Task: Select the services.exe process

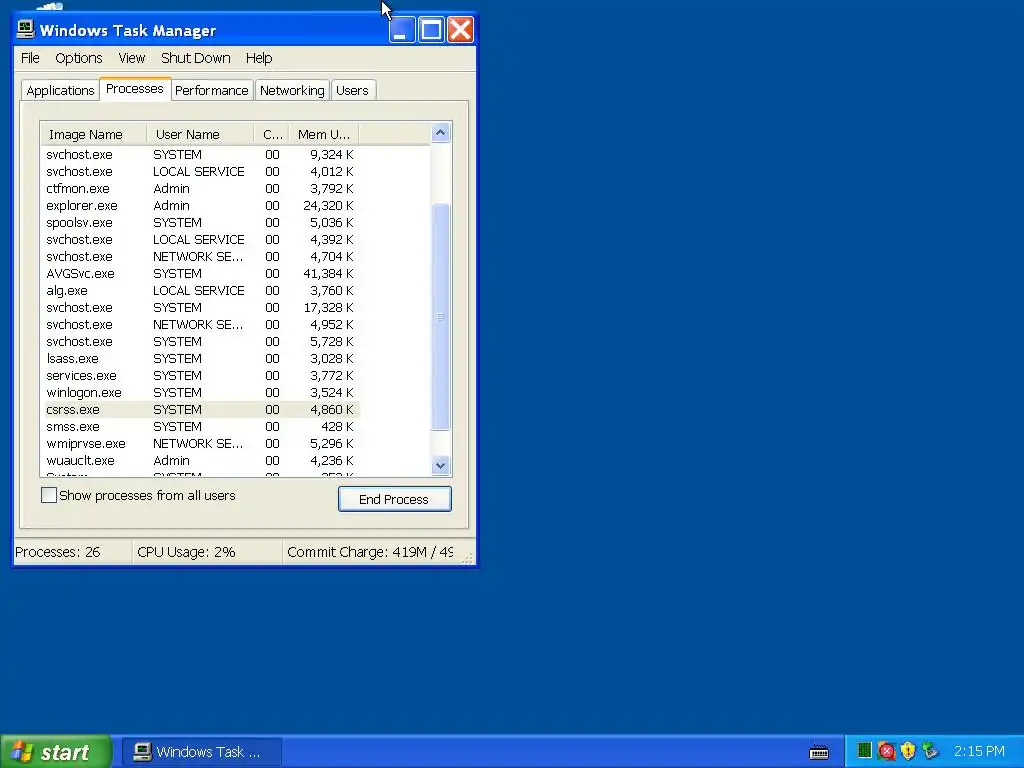Action: click(x=200, y=376)
